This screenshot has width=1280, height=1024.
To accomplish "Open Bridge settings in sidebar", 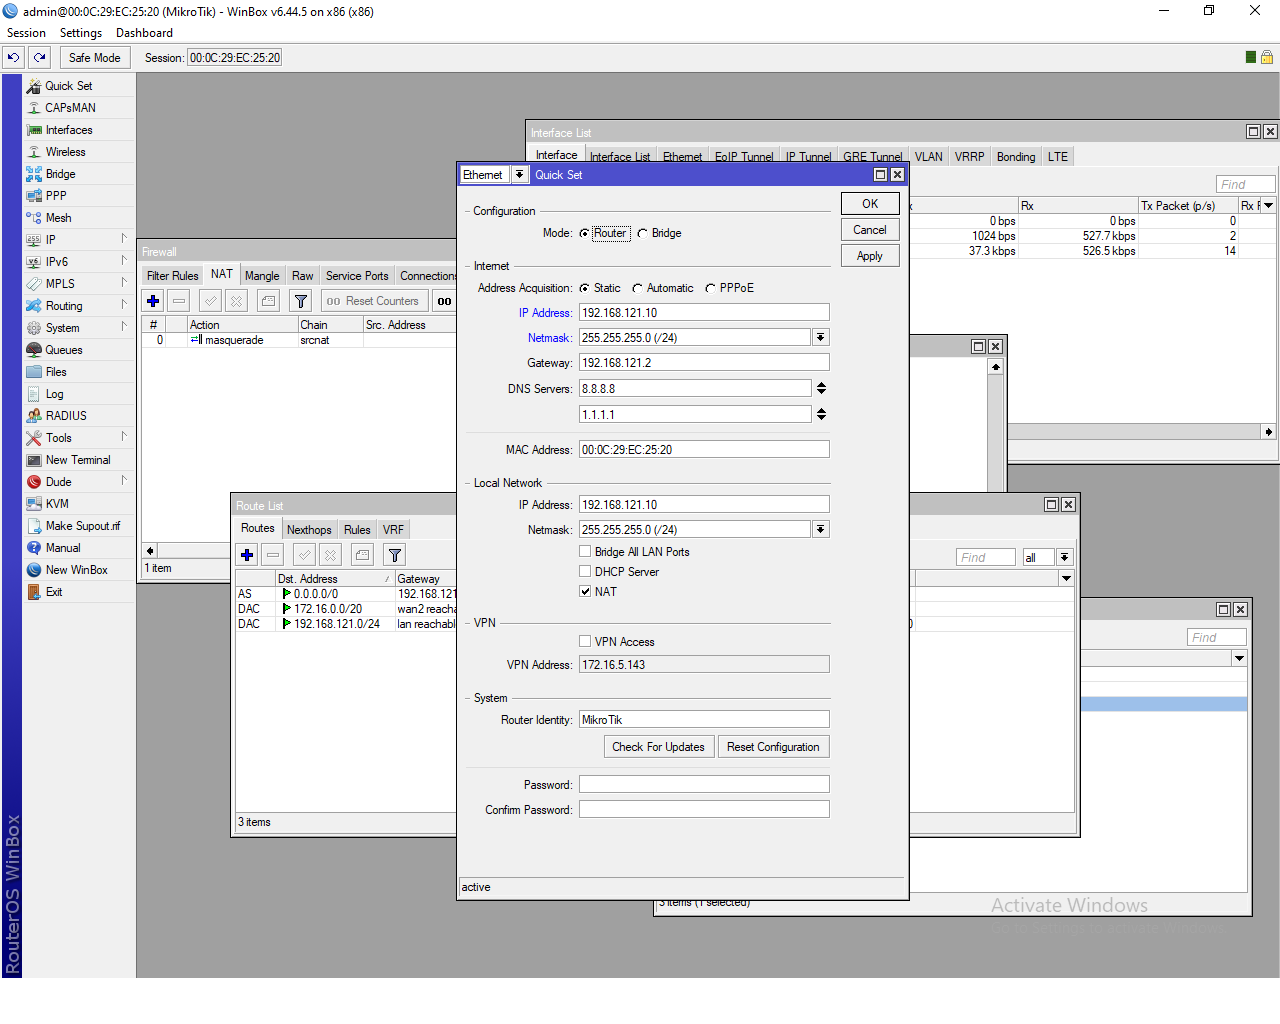I will click(60, 174).
